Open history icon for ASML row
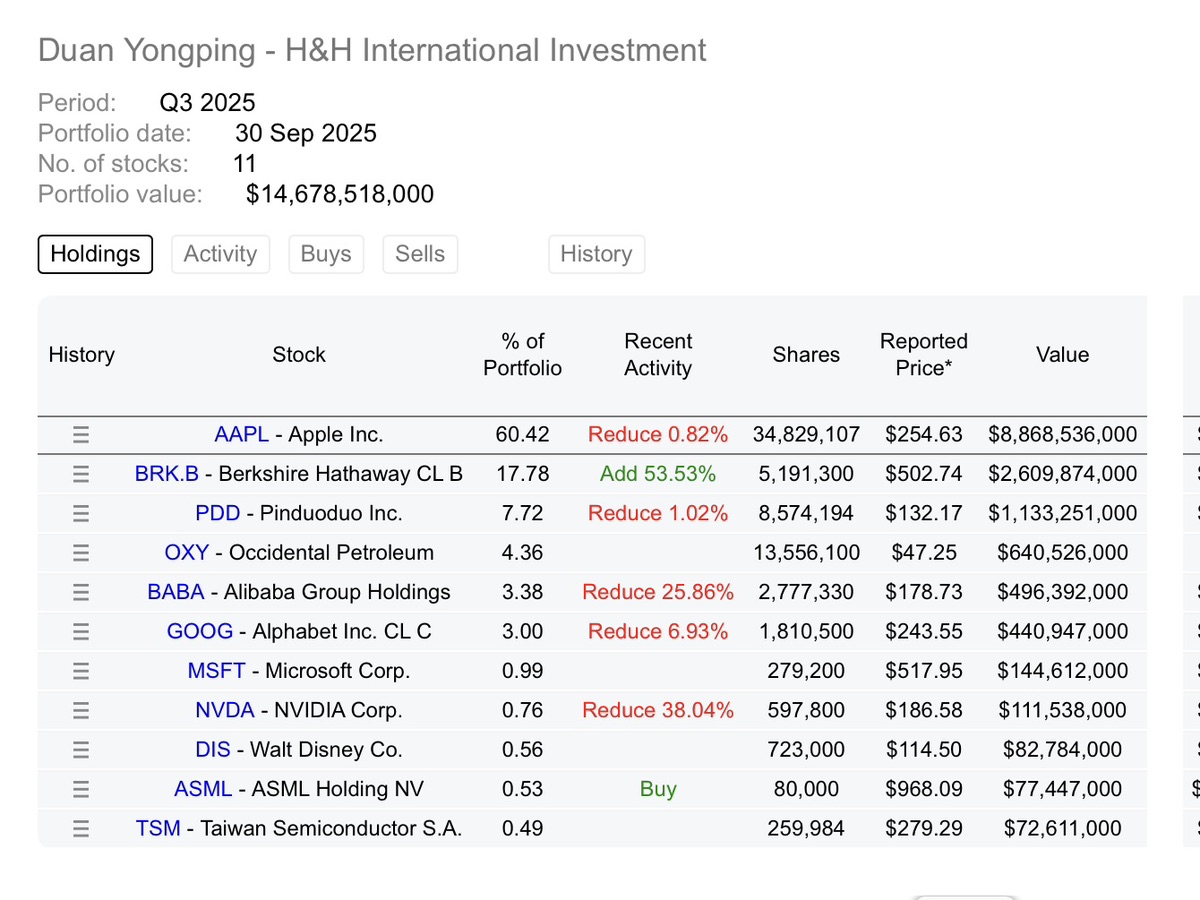 81,790
